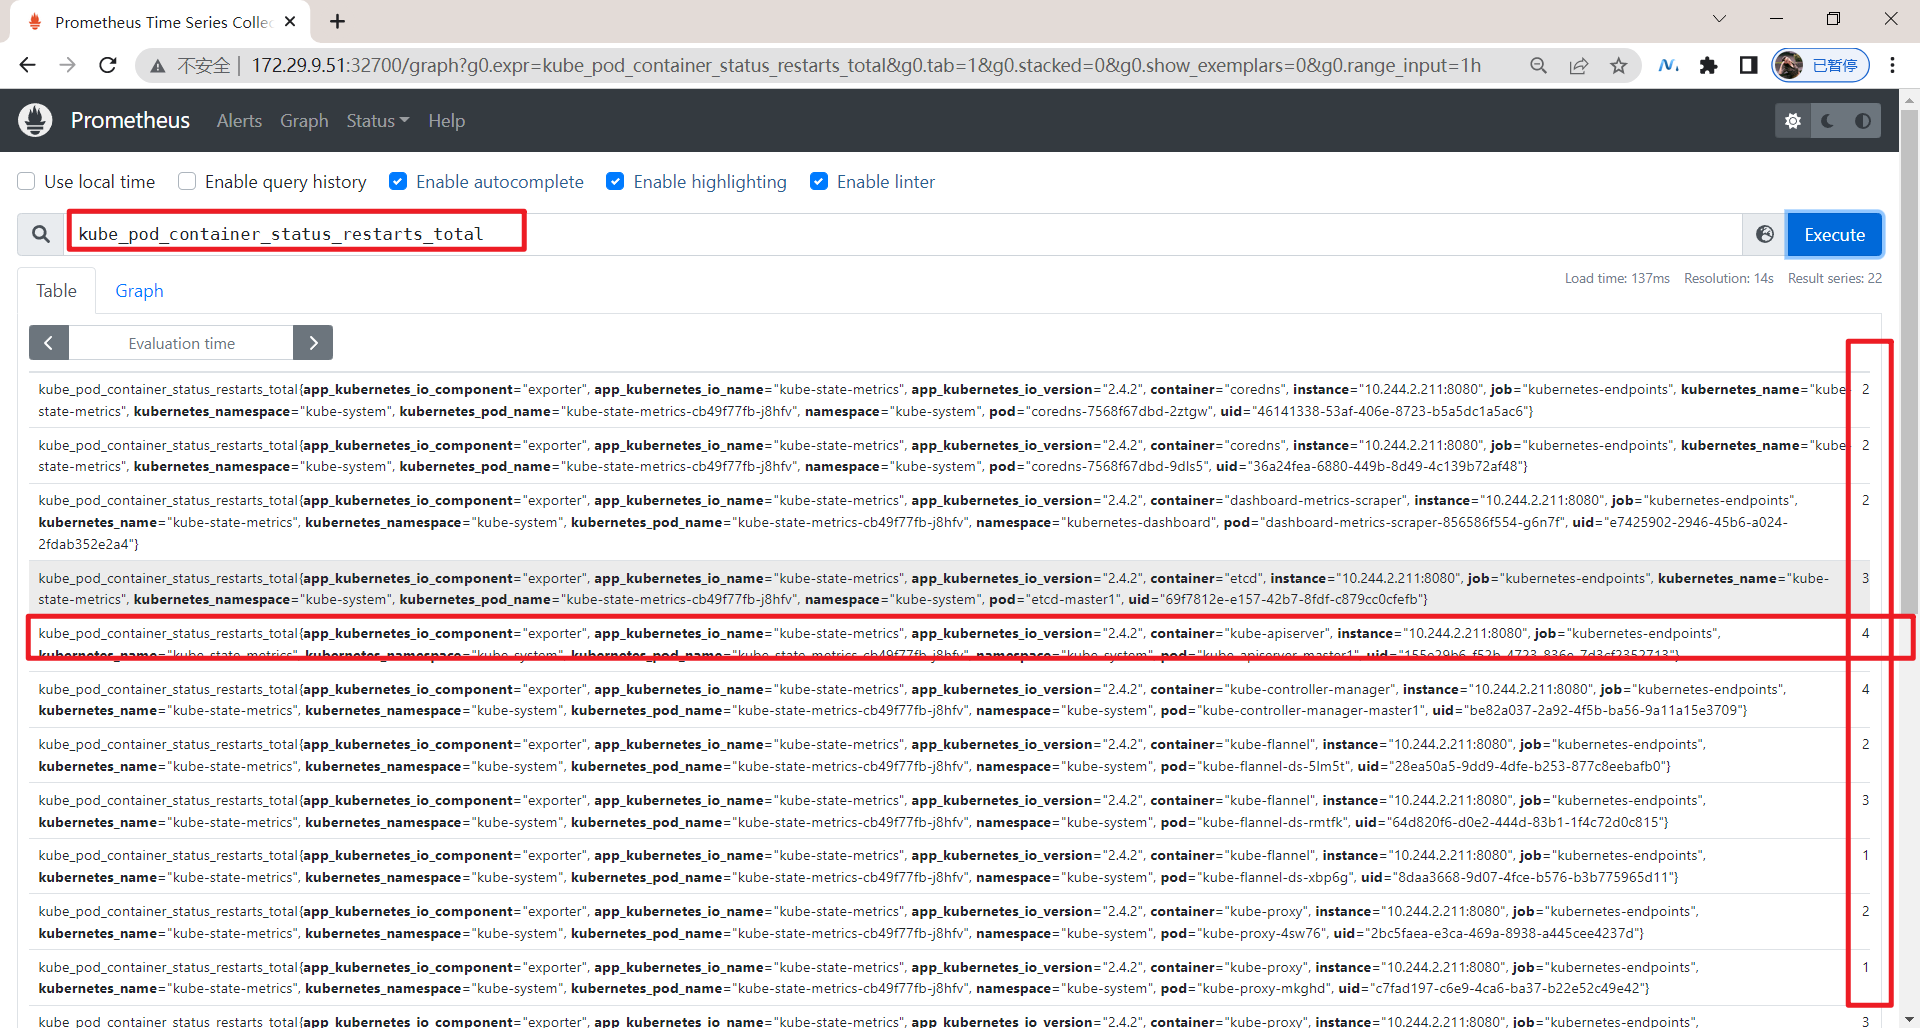This screenshot has height=1028, width=1920.
Task: Click browser forward arrow
Action: coord(67,65)
